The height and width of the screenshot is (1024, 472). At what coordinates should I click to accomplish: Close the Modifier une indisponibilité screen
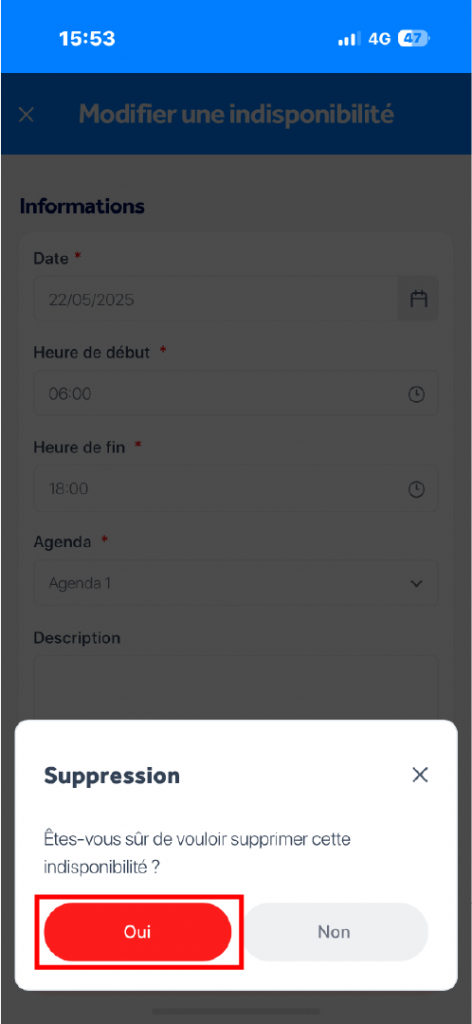(26, 115)
